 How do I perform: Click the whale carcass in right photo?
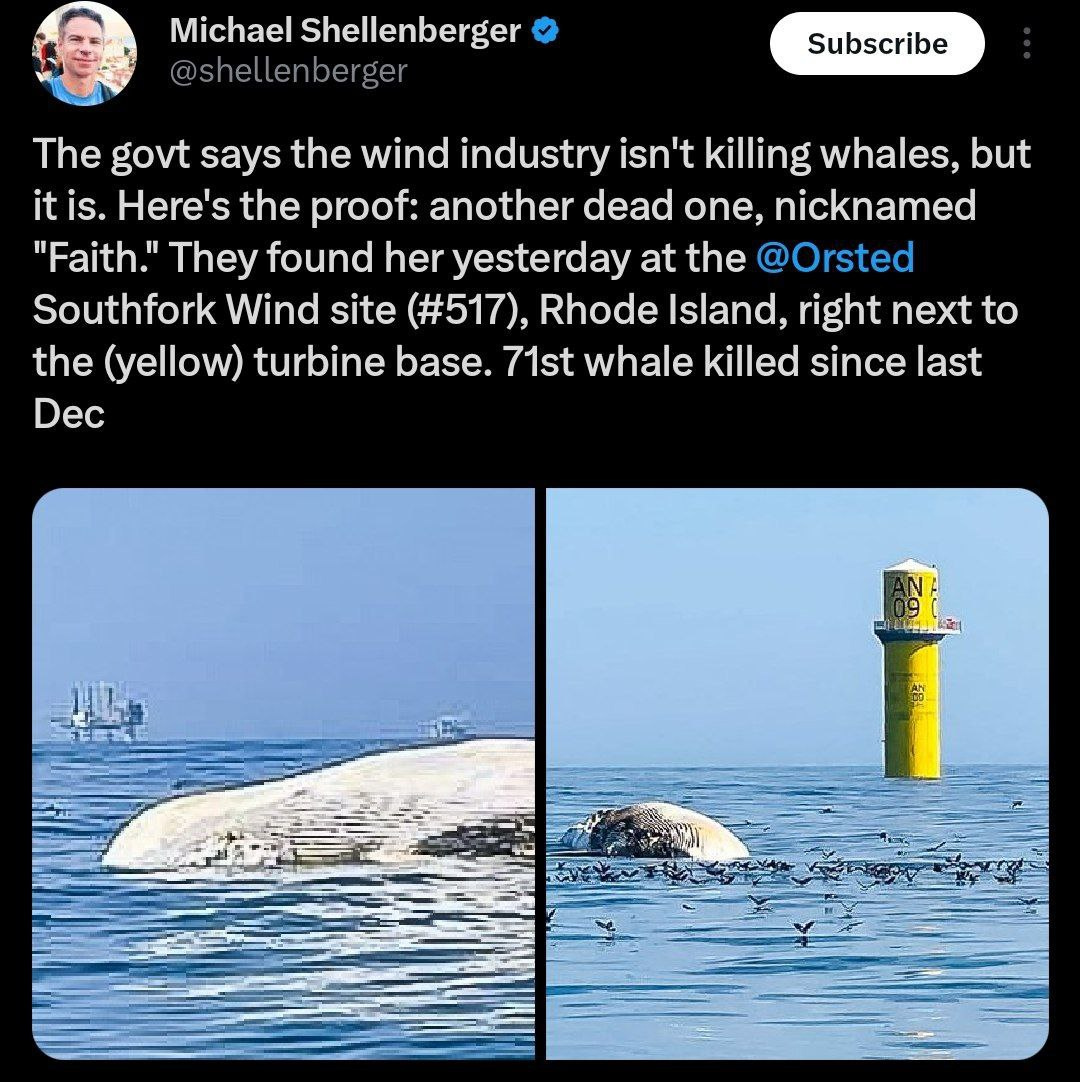(x=654, y=831)
